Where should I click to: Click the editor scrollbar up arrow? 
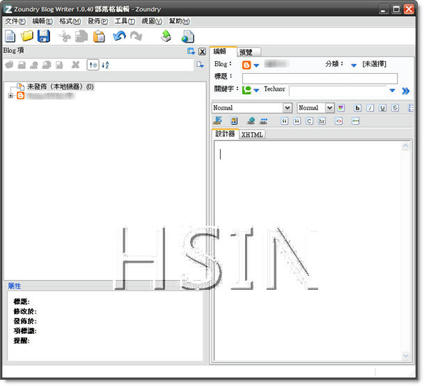[405, 146]
